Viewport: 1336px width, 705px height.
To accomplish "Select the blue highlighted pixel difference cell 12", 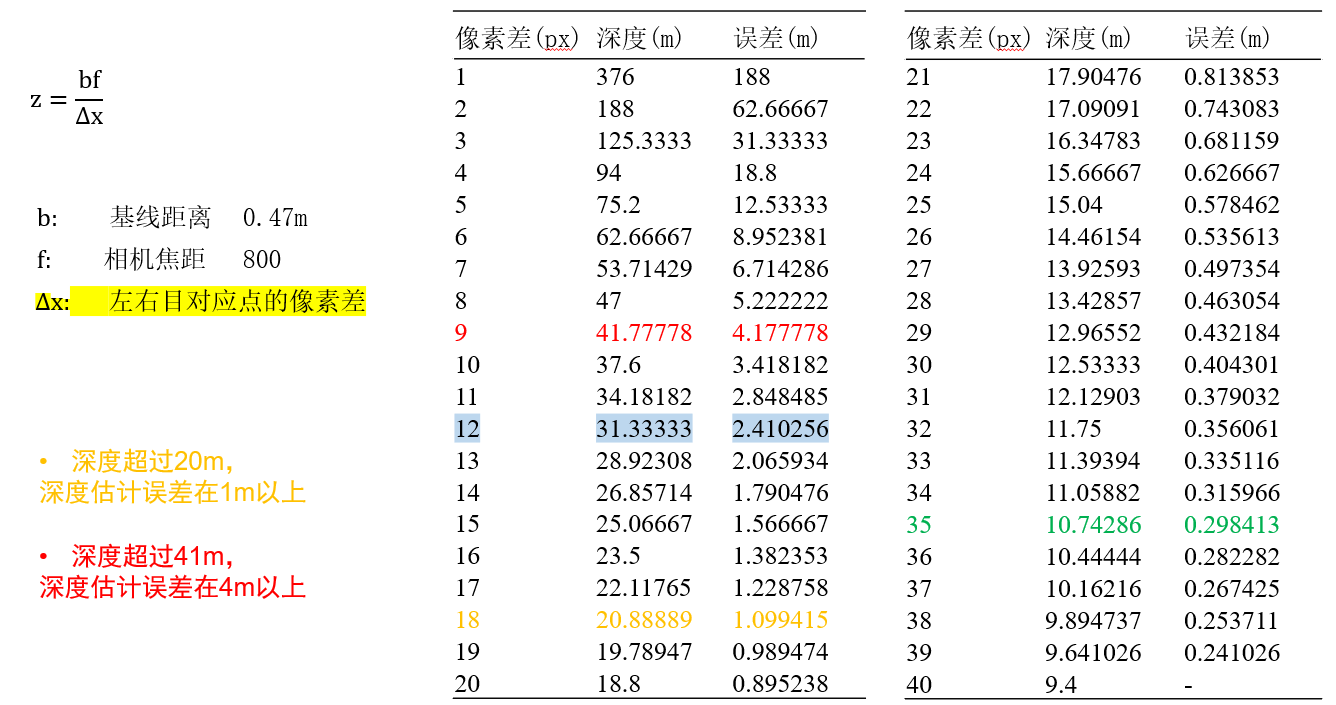I will 468,429.
